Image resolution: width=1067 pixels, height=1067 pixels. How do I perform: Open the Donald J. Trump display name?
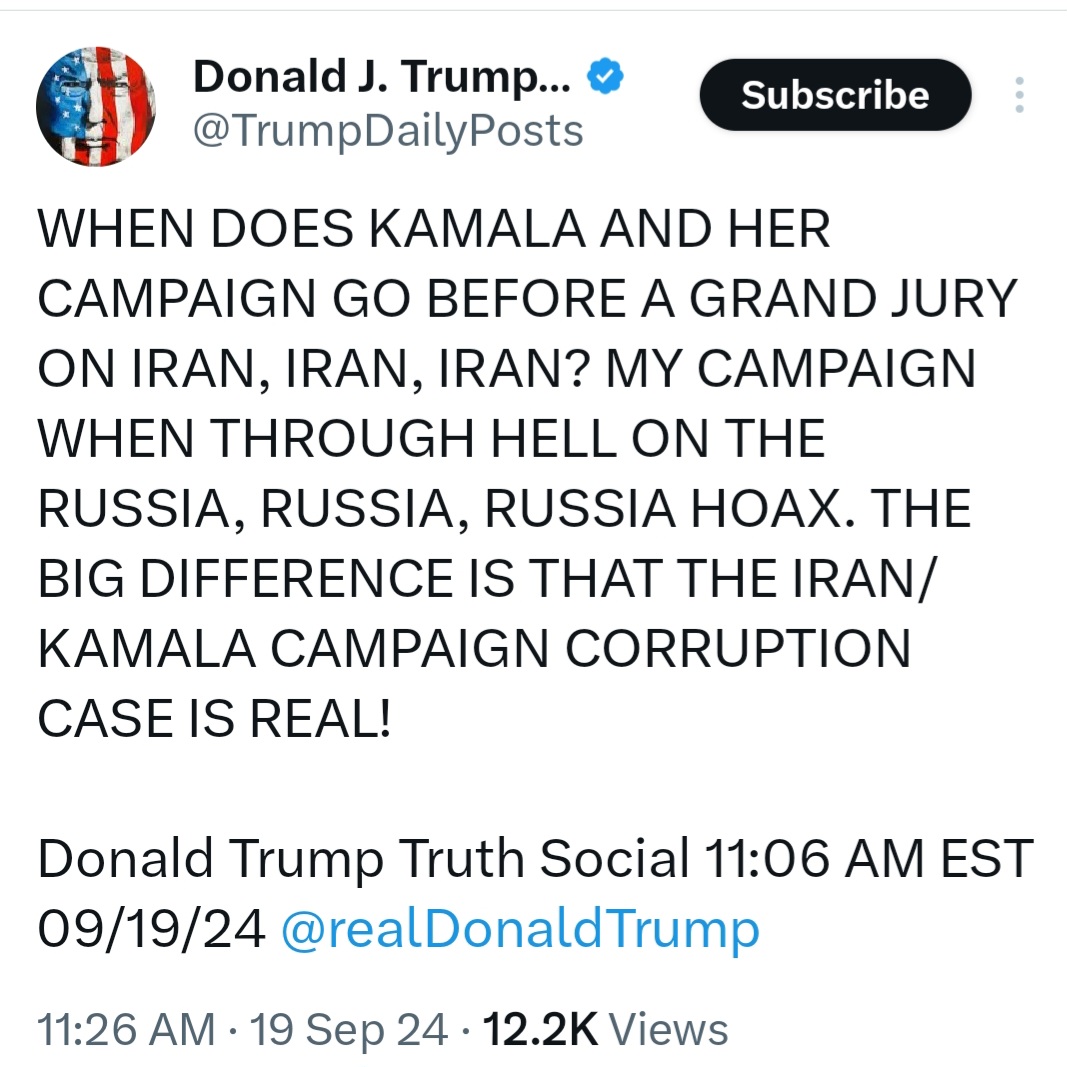point(381,77)
